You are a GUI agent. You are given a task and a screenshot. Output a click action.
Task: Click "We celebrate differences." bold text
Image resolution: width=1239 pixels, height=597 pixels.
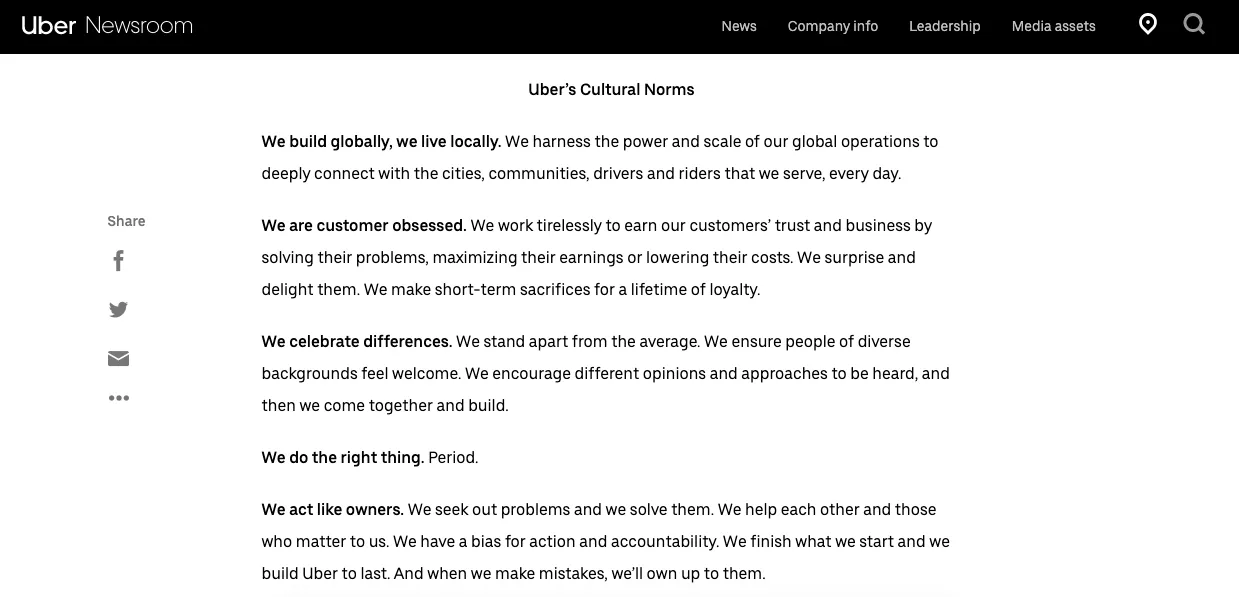coord(357,341)
